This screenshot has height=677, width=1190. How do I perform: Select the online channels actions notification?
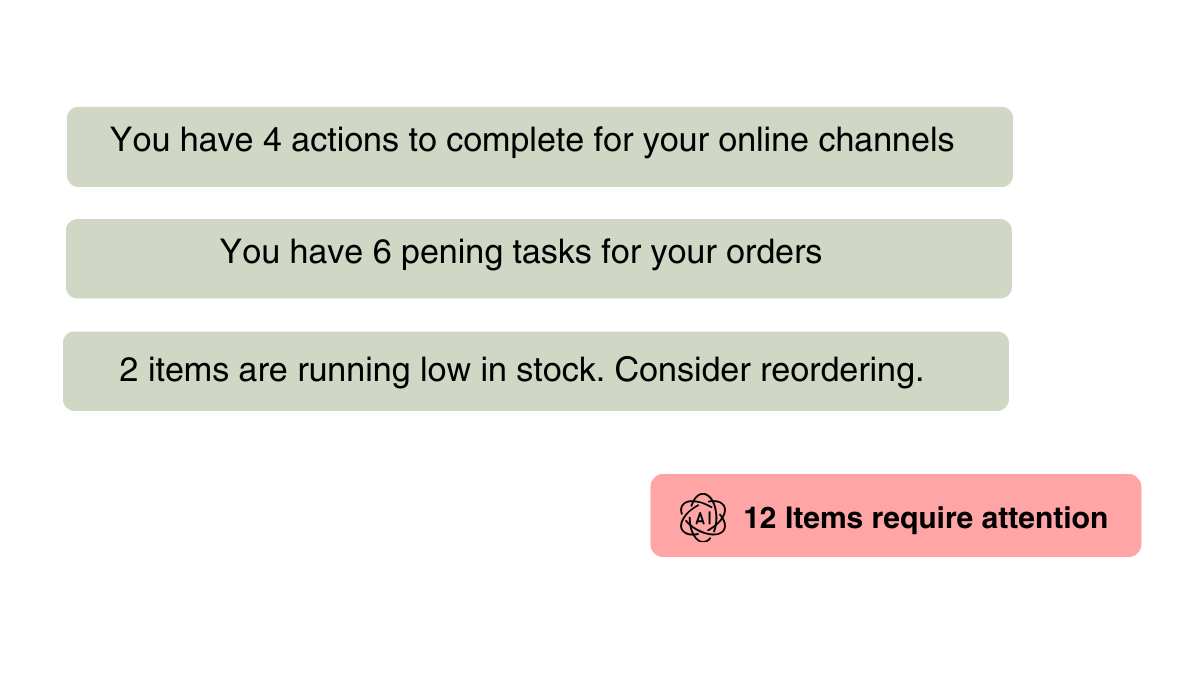point(540,146)
